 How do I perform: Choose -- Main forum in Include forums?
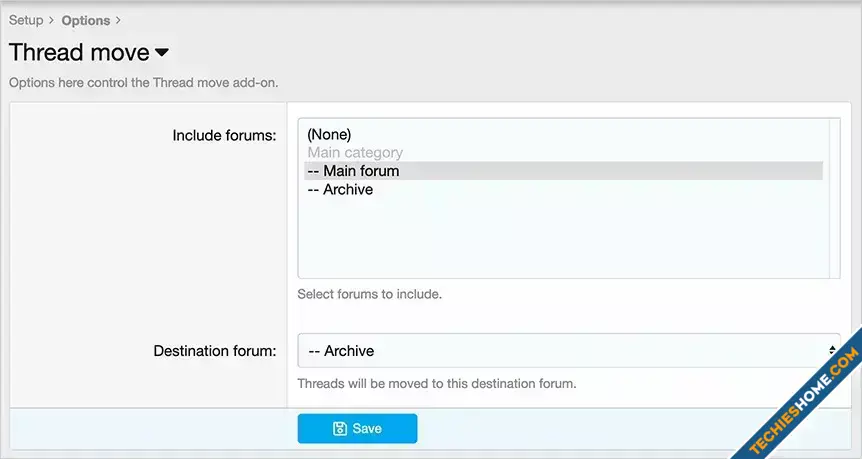(353, 171)
